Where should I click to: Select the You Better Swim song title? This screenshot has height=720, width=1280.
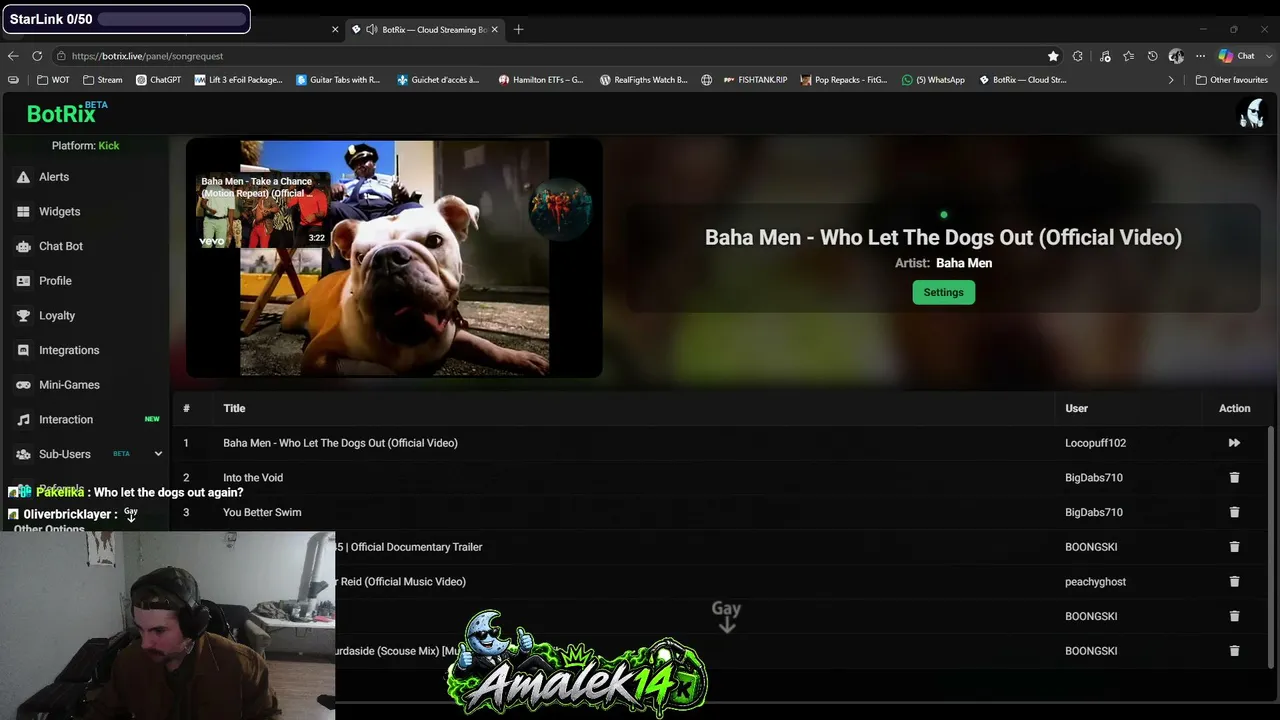pyautogui.click(x=262, y=512)
